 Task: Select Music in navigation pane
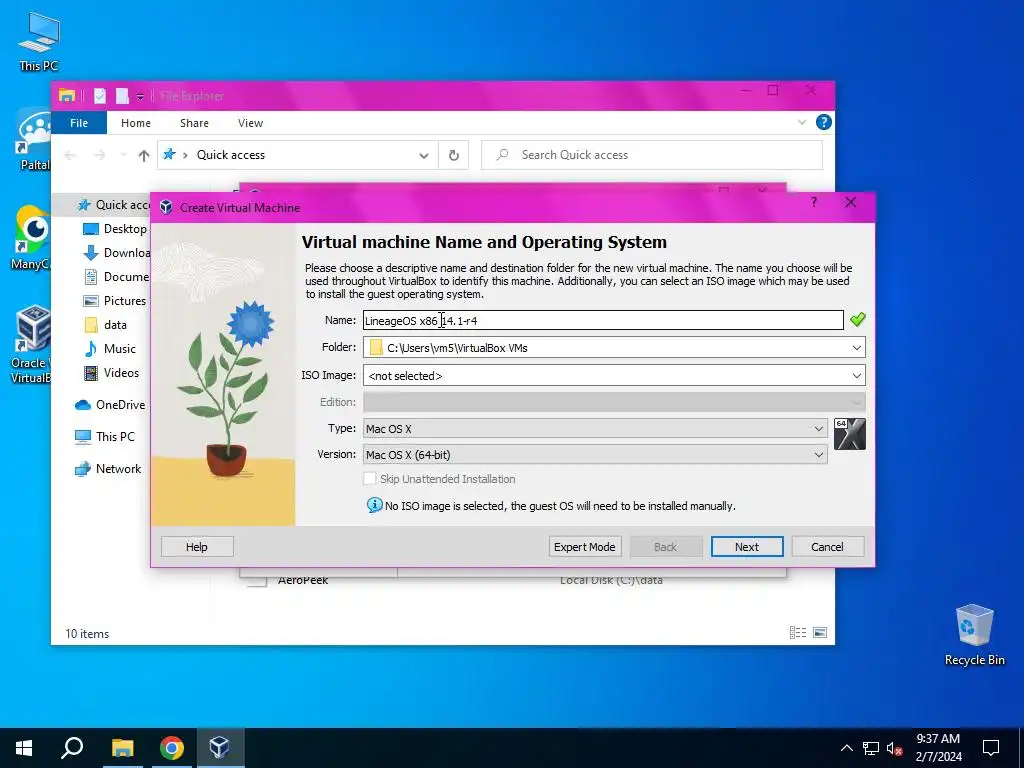[x=110, y=349]
